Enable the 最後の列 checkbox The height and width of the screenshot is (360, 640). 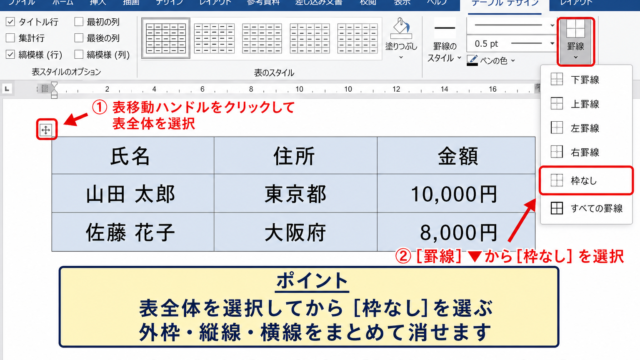pos(79,38)
